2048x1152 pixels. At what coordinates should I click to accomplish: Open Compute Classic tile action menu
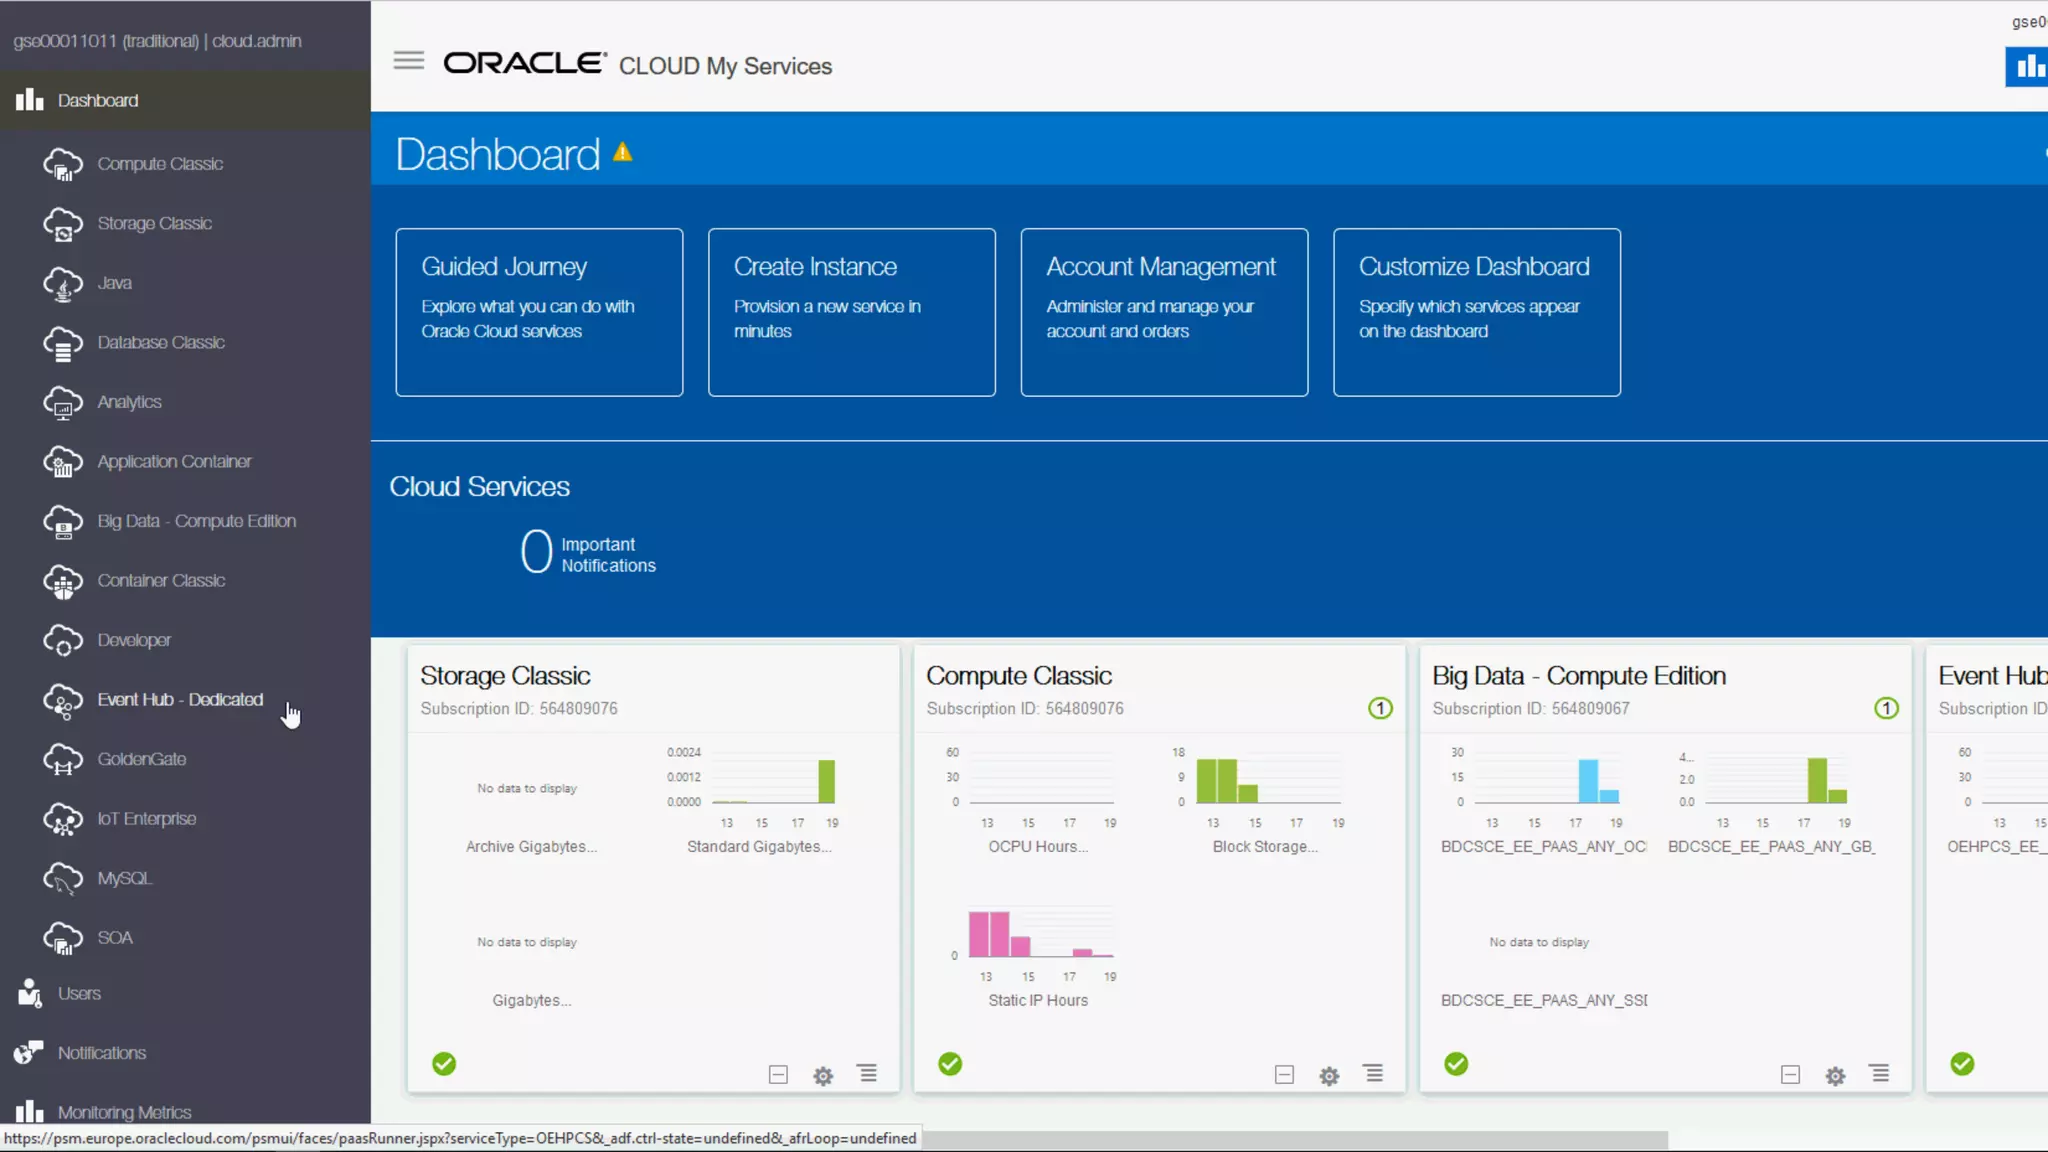click(x=1373, y=1074)
